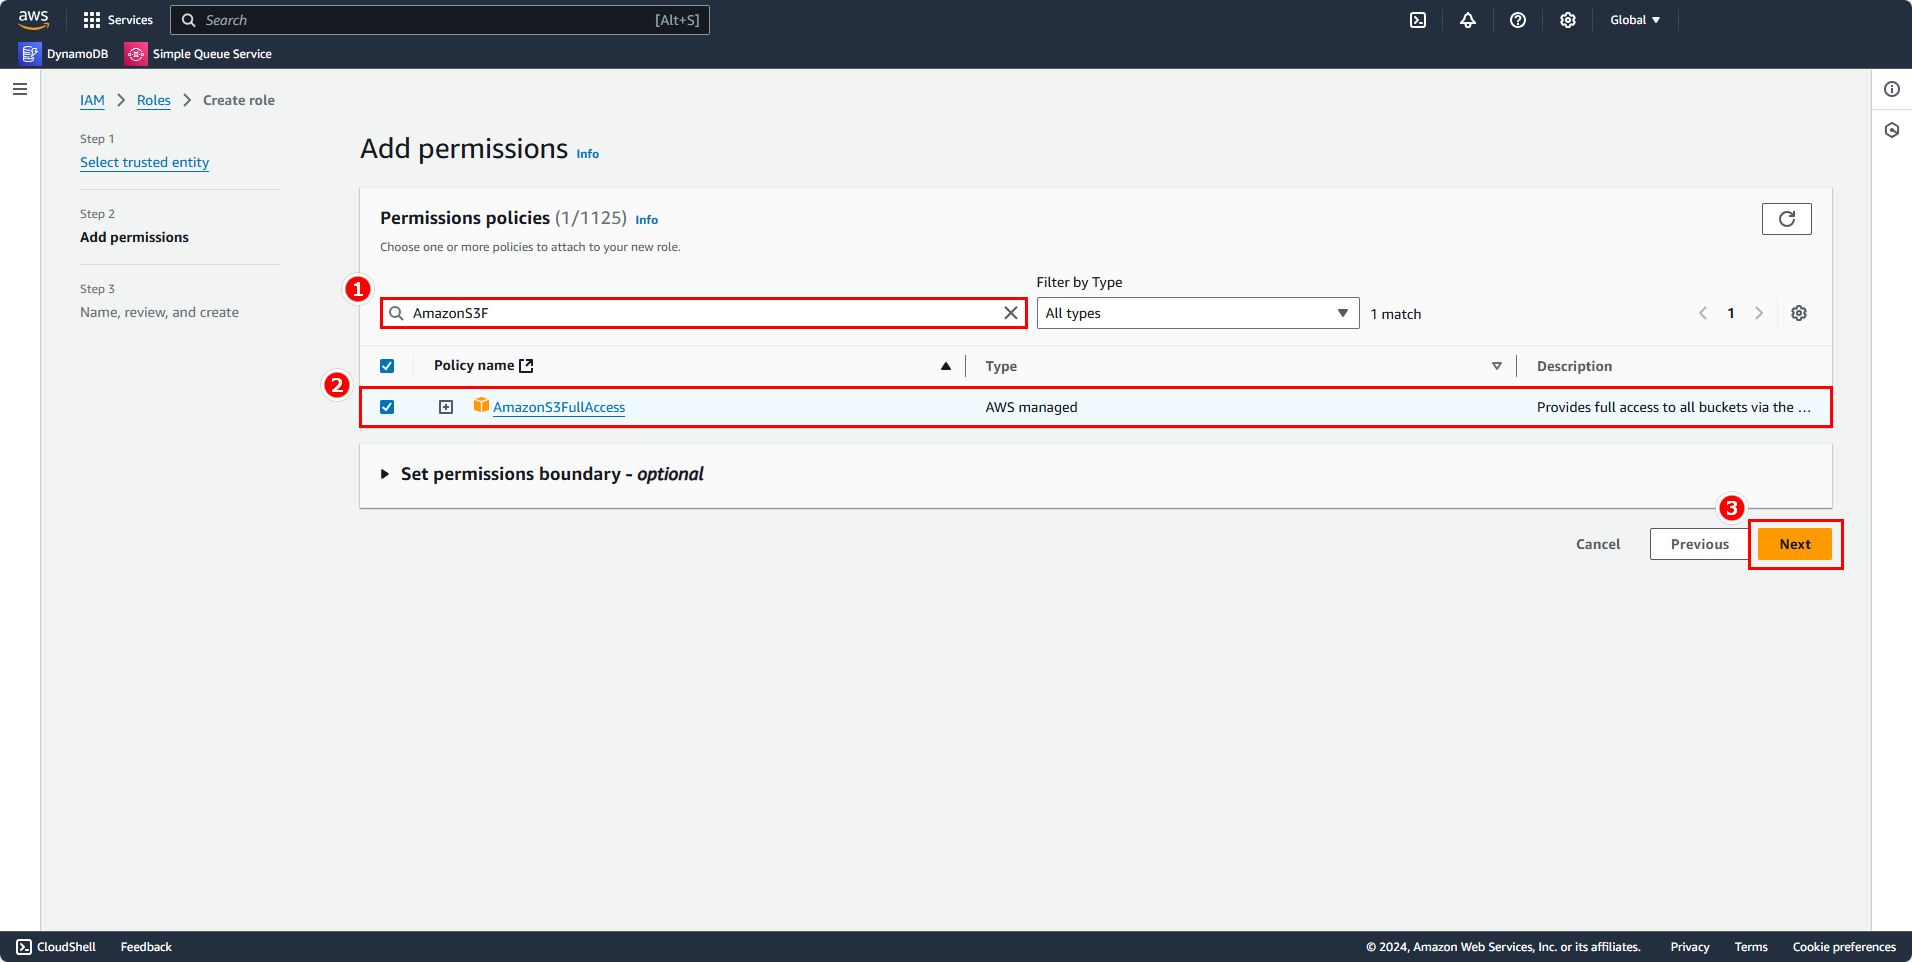This screenshot has height=962, width=1912.
Task: Click the Description column header
Action: point(1574,366)
